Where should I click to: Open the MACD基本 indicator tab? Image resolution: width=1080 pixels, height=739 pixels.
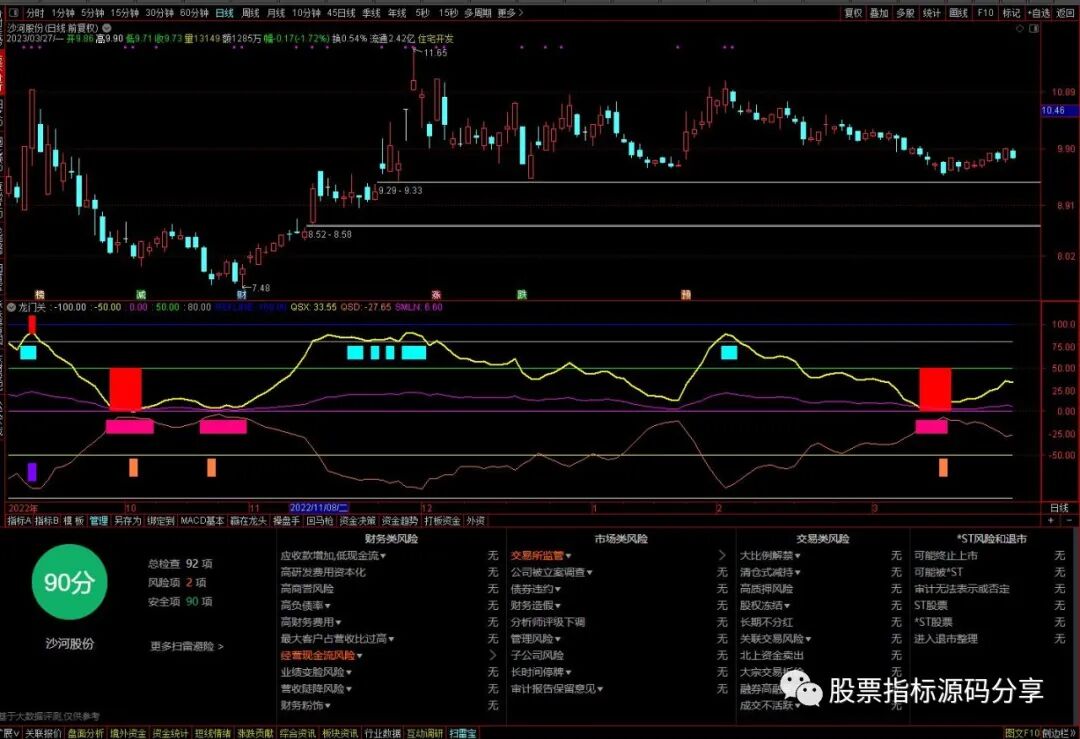coord(202,521)
